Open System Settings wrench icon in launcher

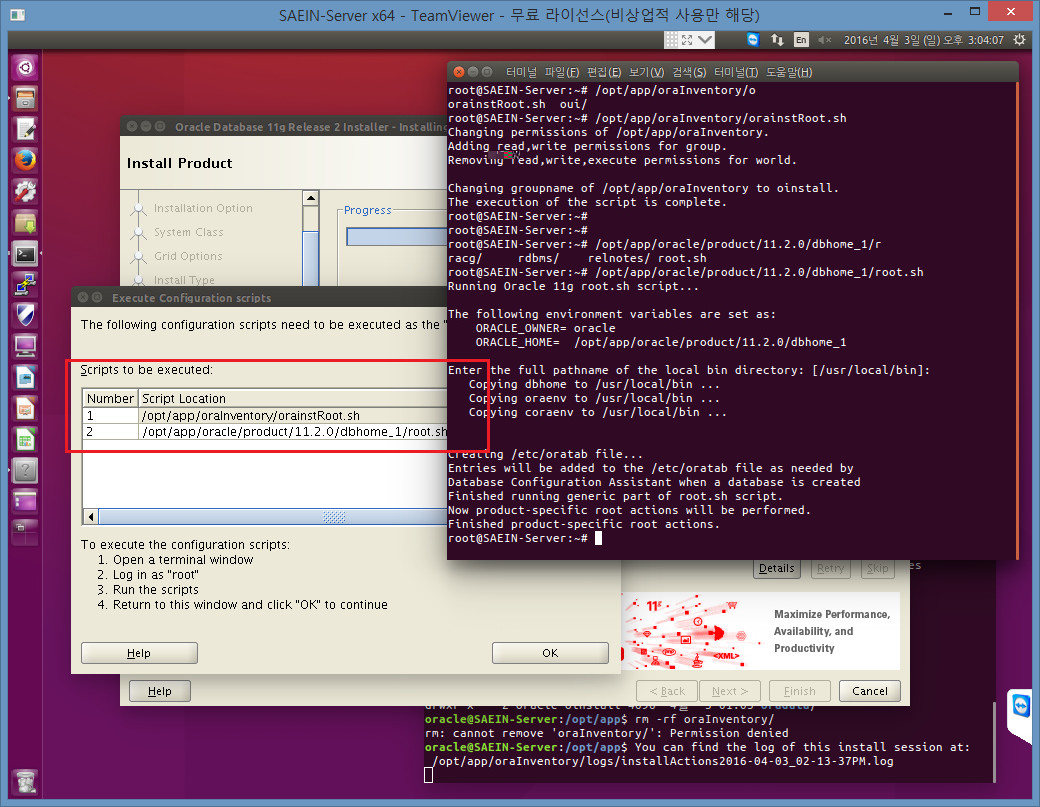pyautogui.click(x=25, y=191)
